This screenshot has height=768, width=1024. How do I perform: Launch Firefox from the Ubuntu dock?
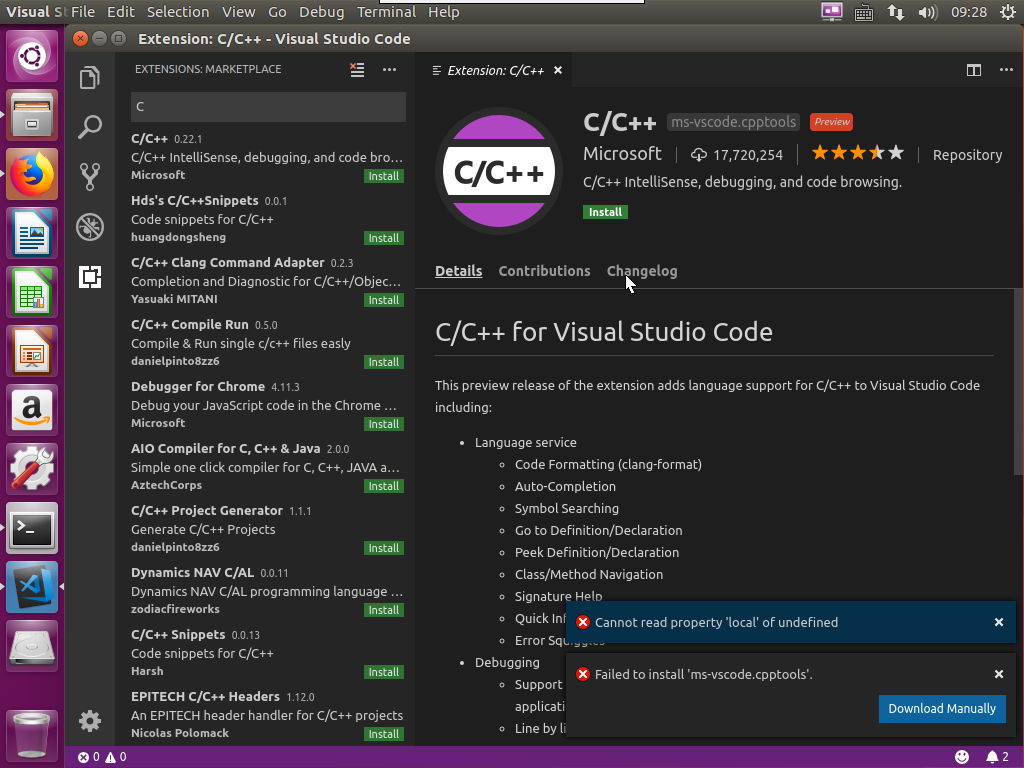31,174
